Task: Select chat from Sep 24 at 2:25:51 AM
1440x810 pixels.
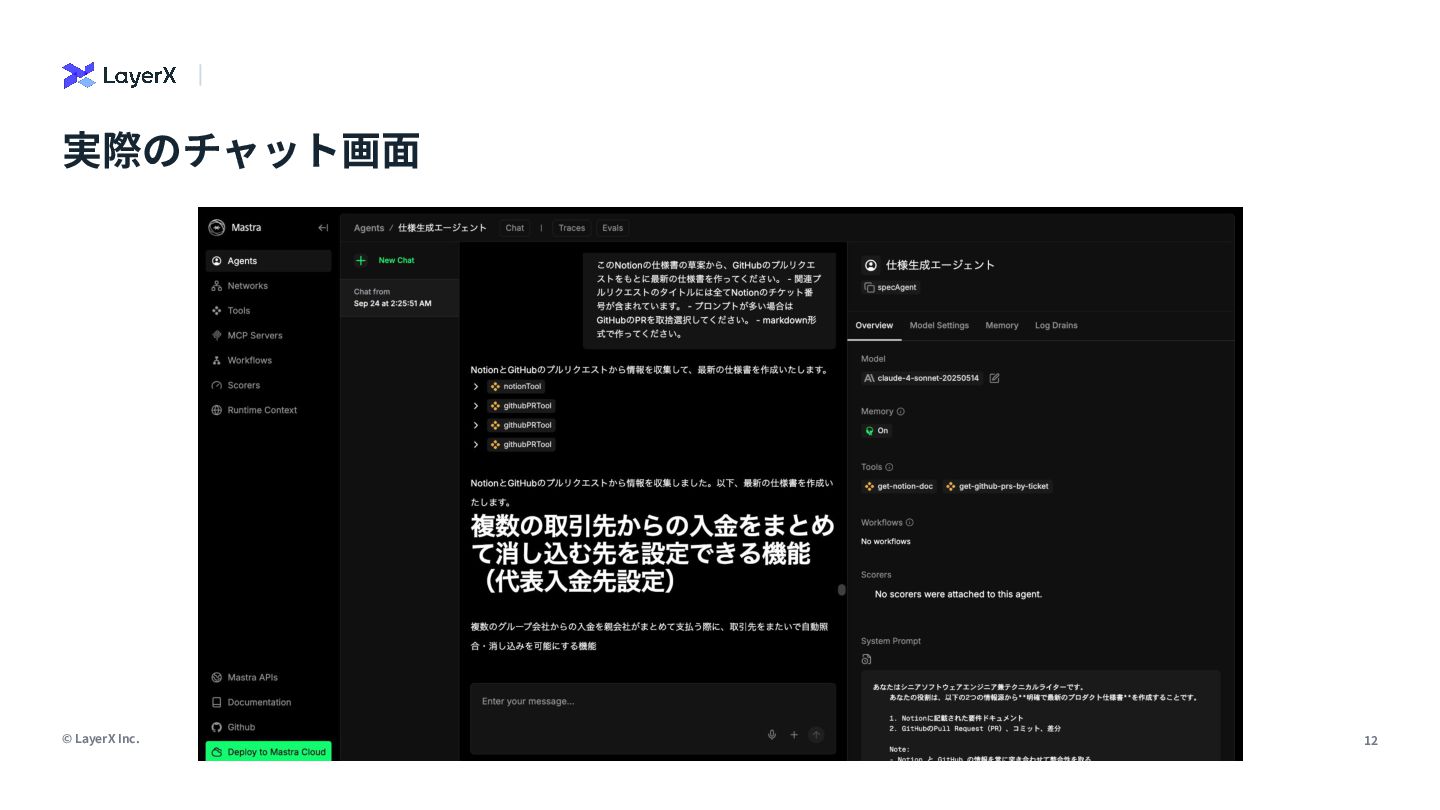Action: 399,297
